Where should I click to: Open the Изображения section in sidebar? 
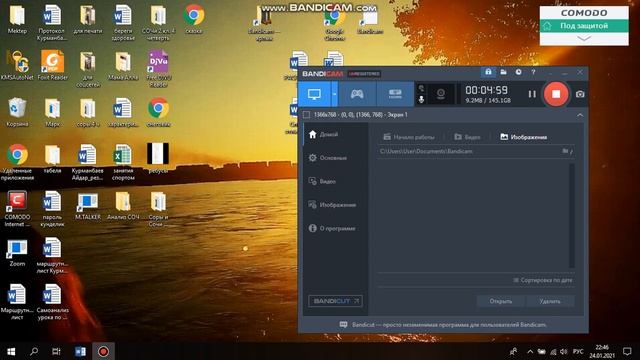332,205
